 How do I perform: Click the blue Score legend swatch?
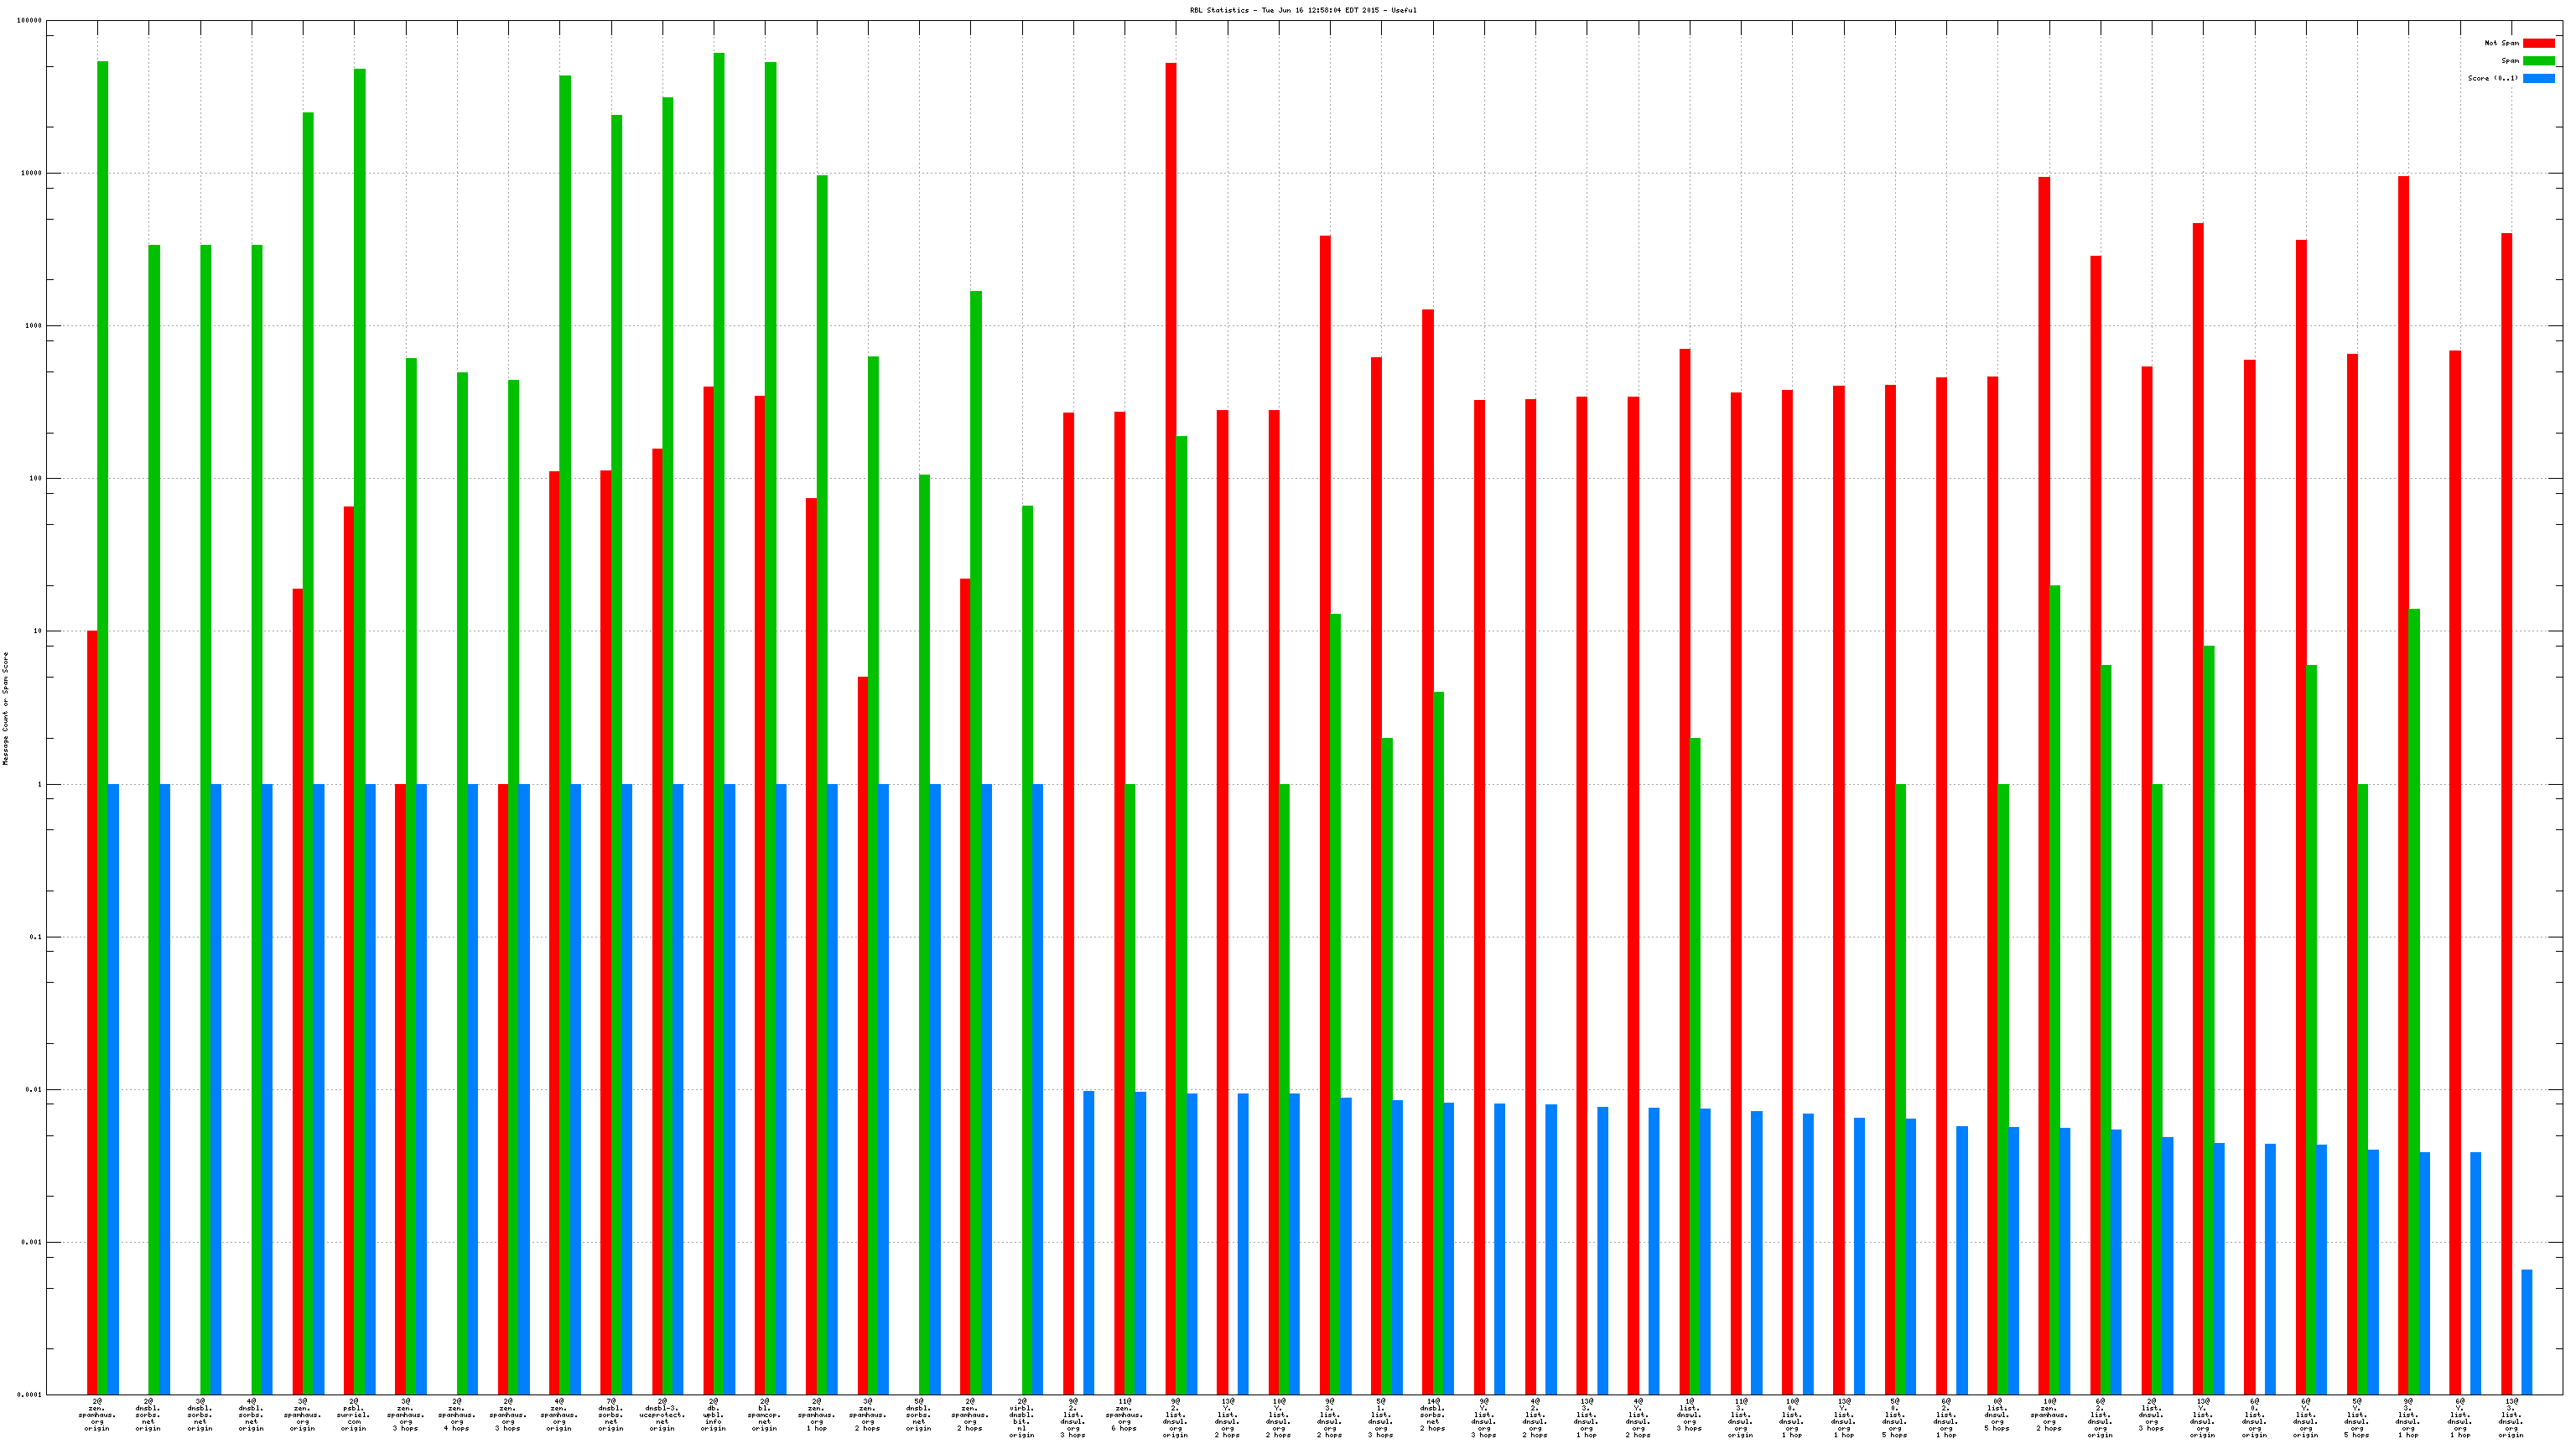click(2538, 78)
